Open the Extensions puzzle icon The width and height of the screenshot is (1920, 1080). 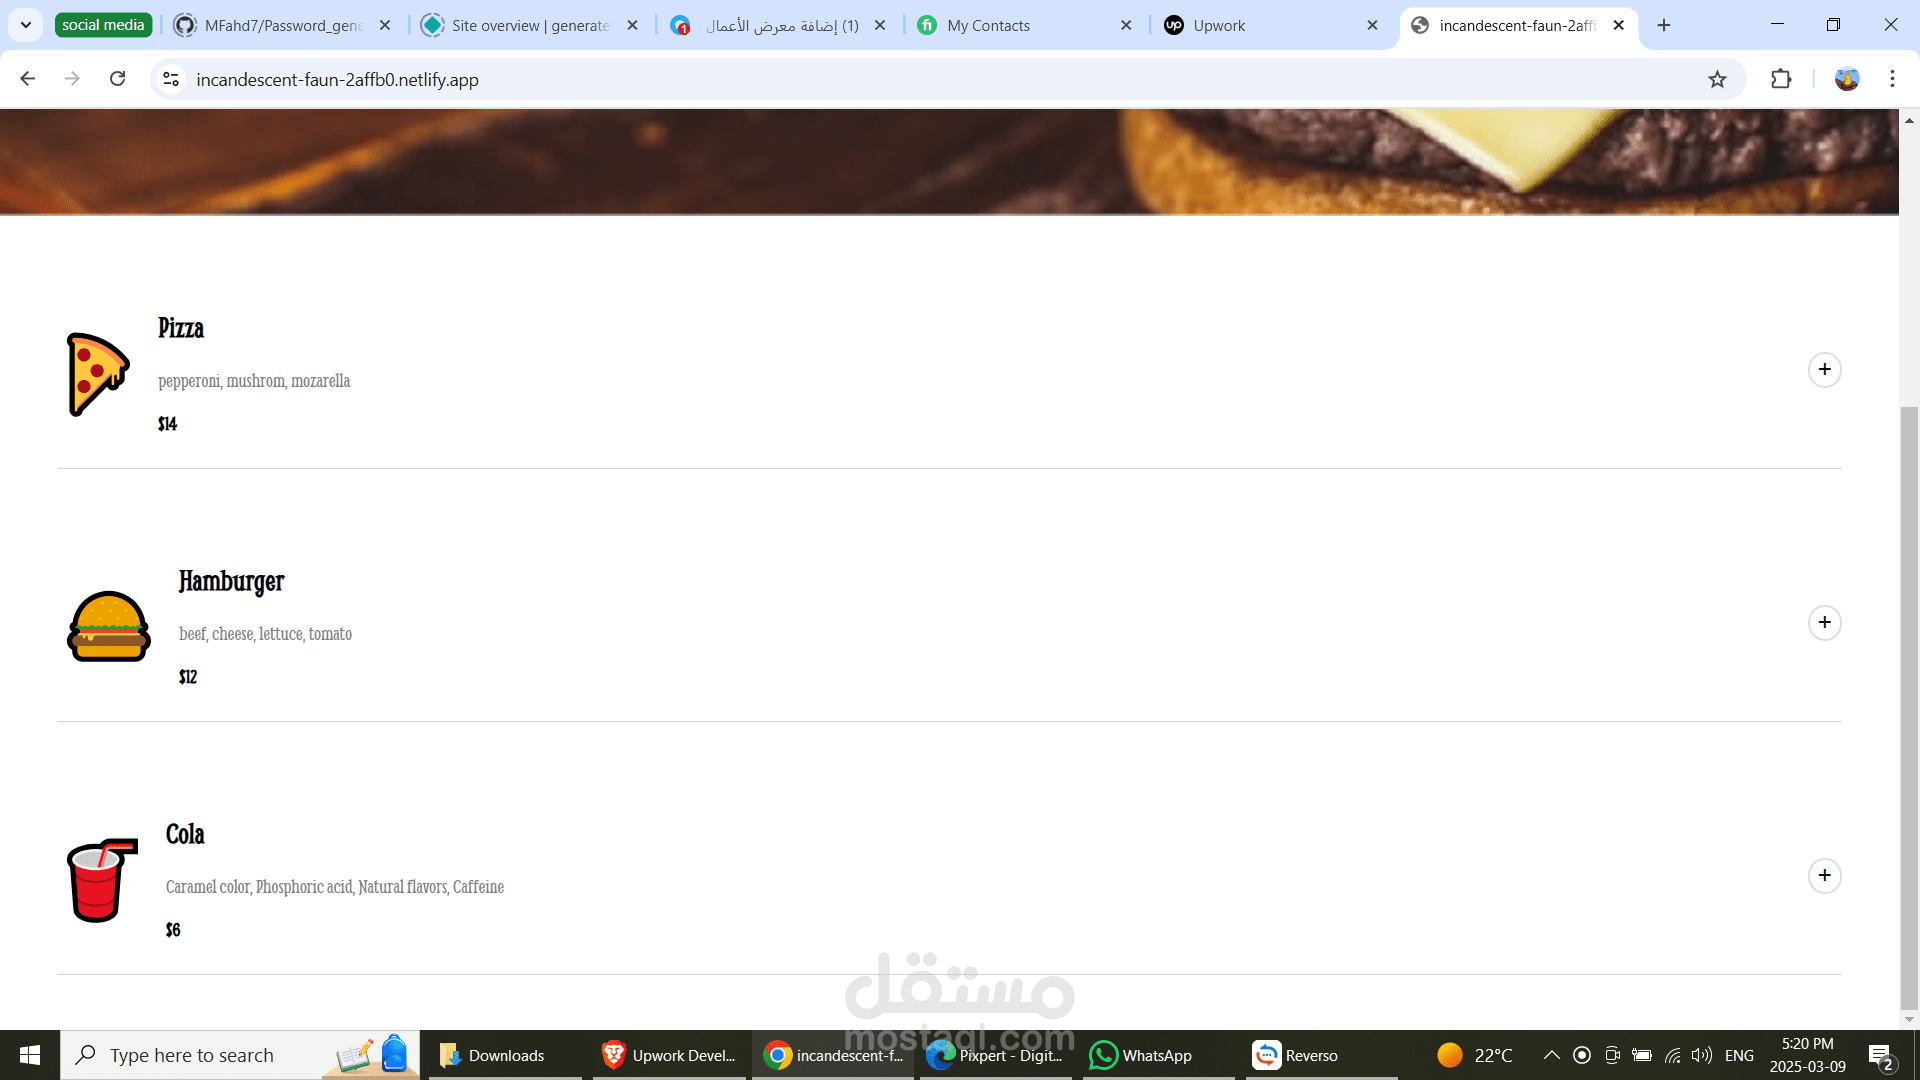1781,80
